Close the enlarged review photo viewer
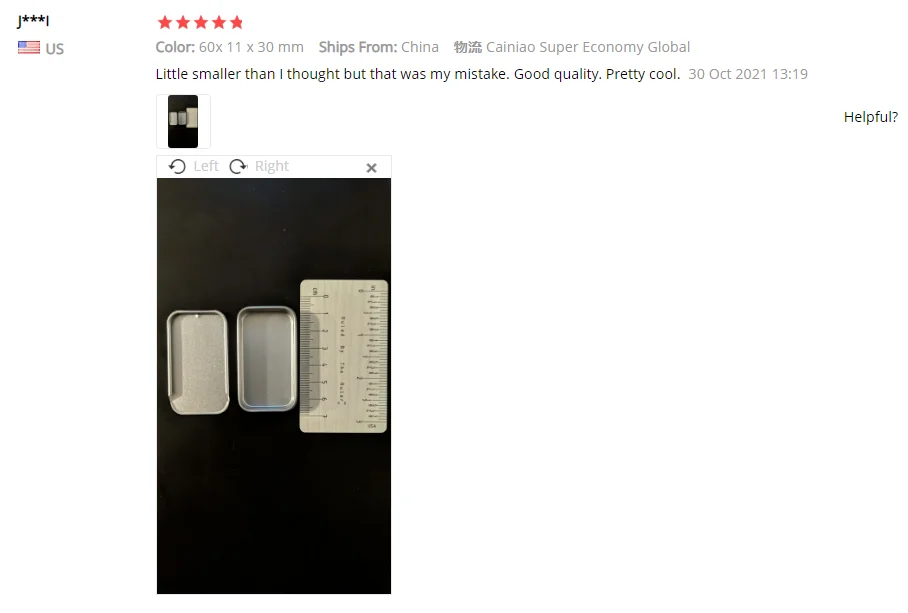 (x=372, y=168)
